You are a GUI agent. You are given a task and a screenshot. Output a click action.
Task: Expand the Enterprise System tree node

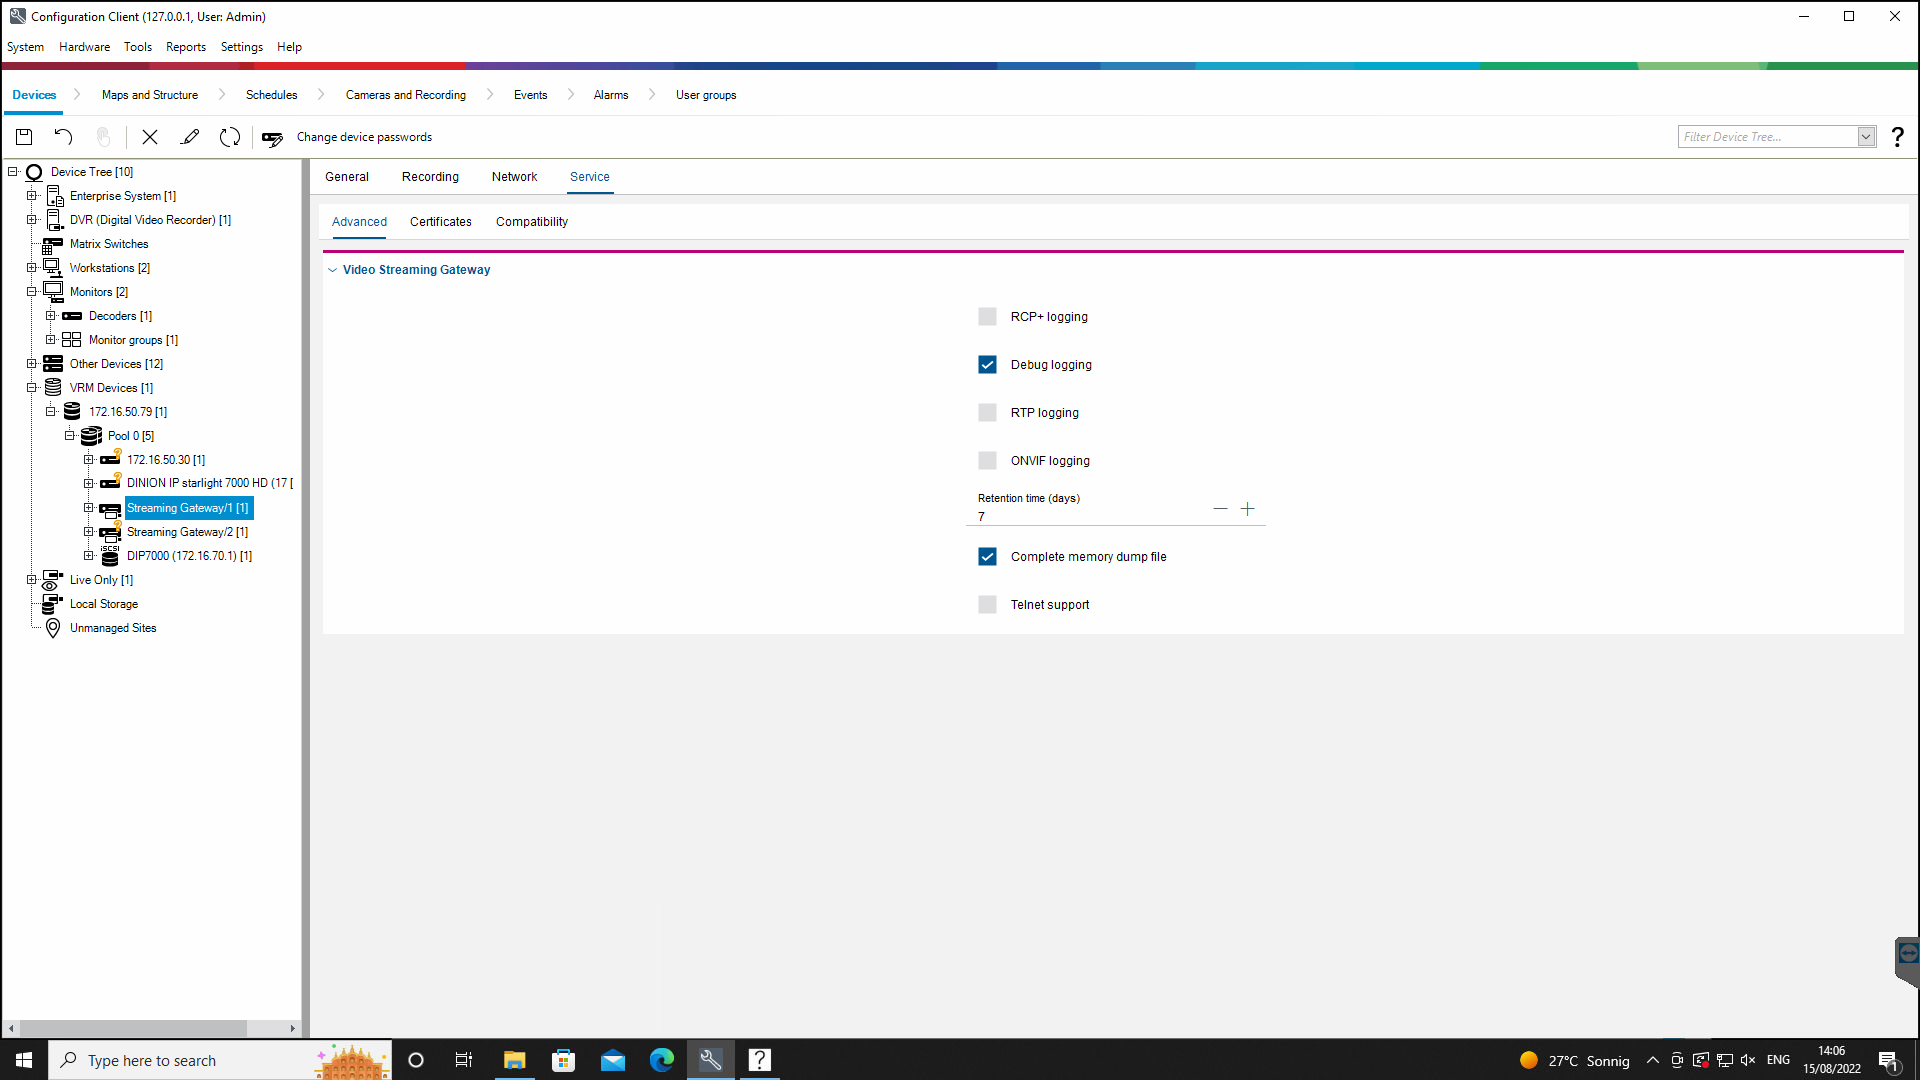(x=32, y=196)
